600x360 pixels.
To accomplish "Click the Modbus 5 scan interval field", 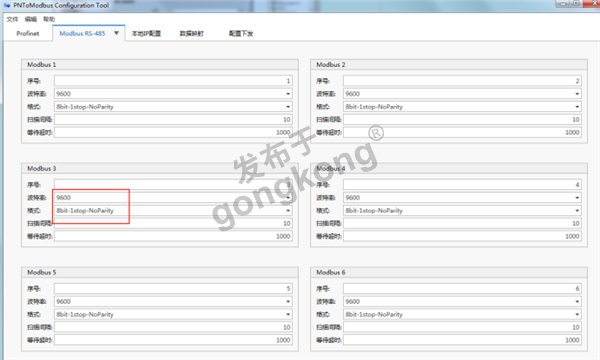I will (173, 327).
